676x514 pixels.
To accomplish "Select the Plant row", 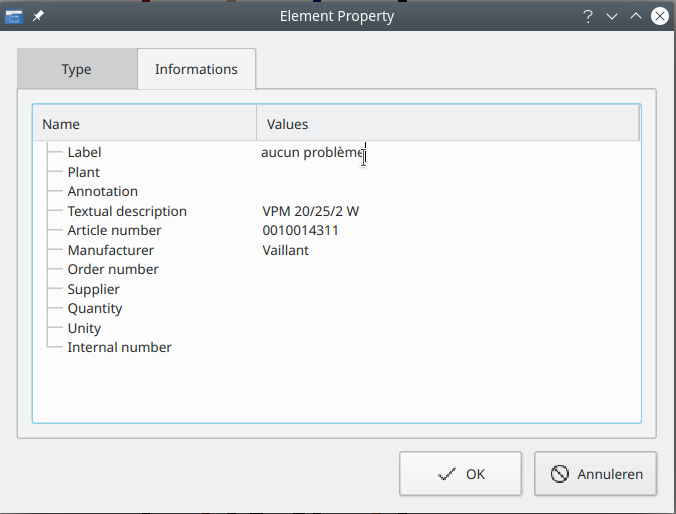I will (x=84, y=172).
